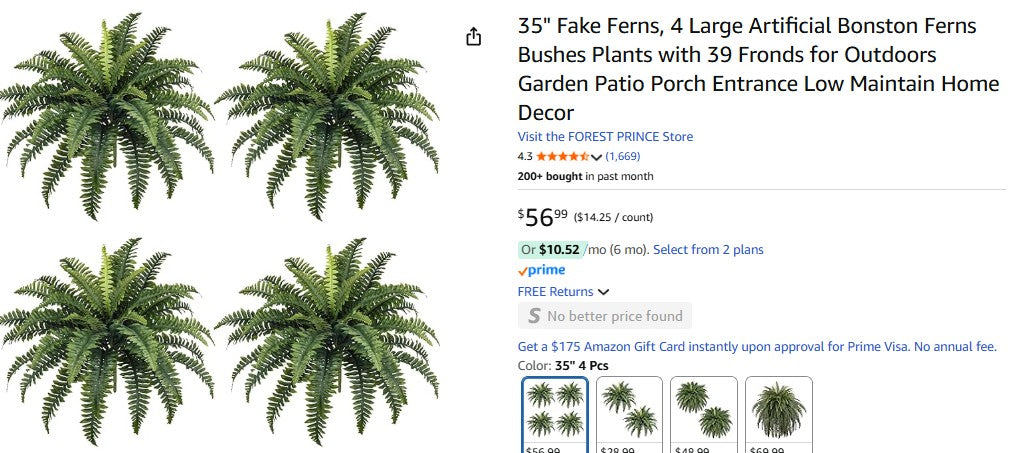This screenshot has width=1017, height=453.
Task: Open the 1,669 customer reviews link
Action: click(x=623, y=157)
